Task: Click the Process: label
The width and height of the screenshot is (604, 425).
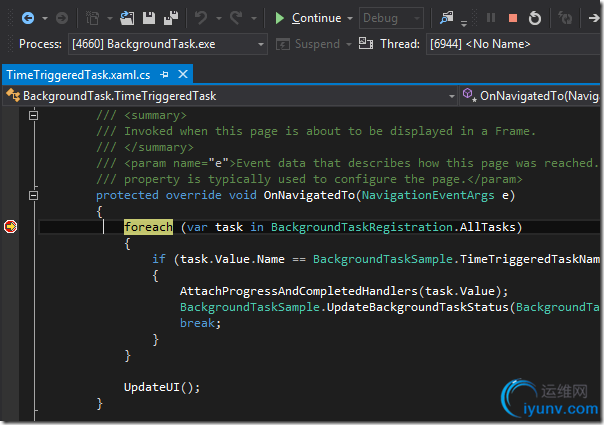Action: point(40,44)
